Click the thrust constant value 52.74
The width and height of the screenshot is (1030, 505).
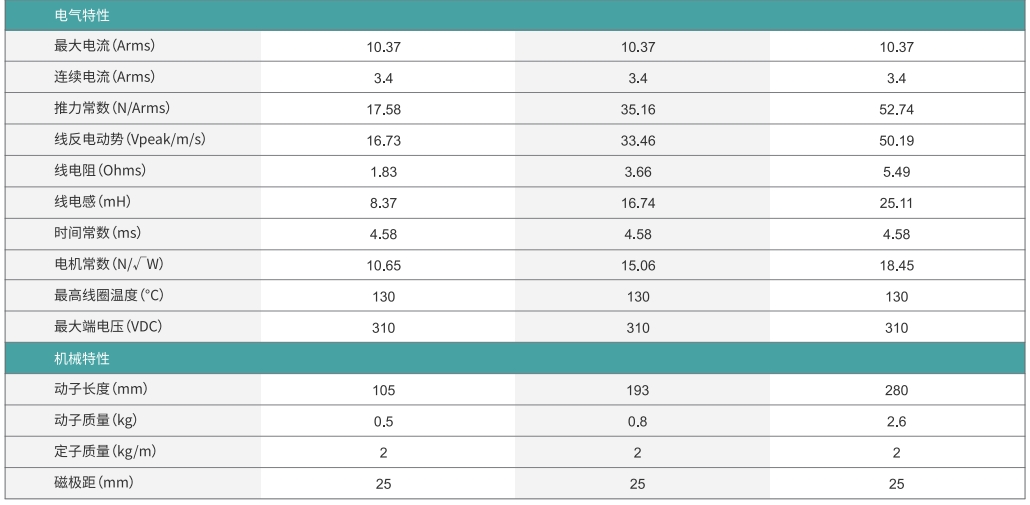[x=896, y=109]
